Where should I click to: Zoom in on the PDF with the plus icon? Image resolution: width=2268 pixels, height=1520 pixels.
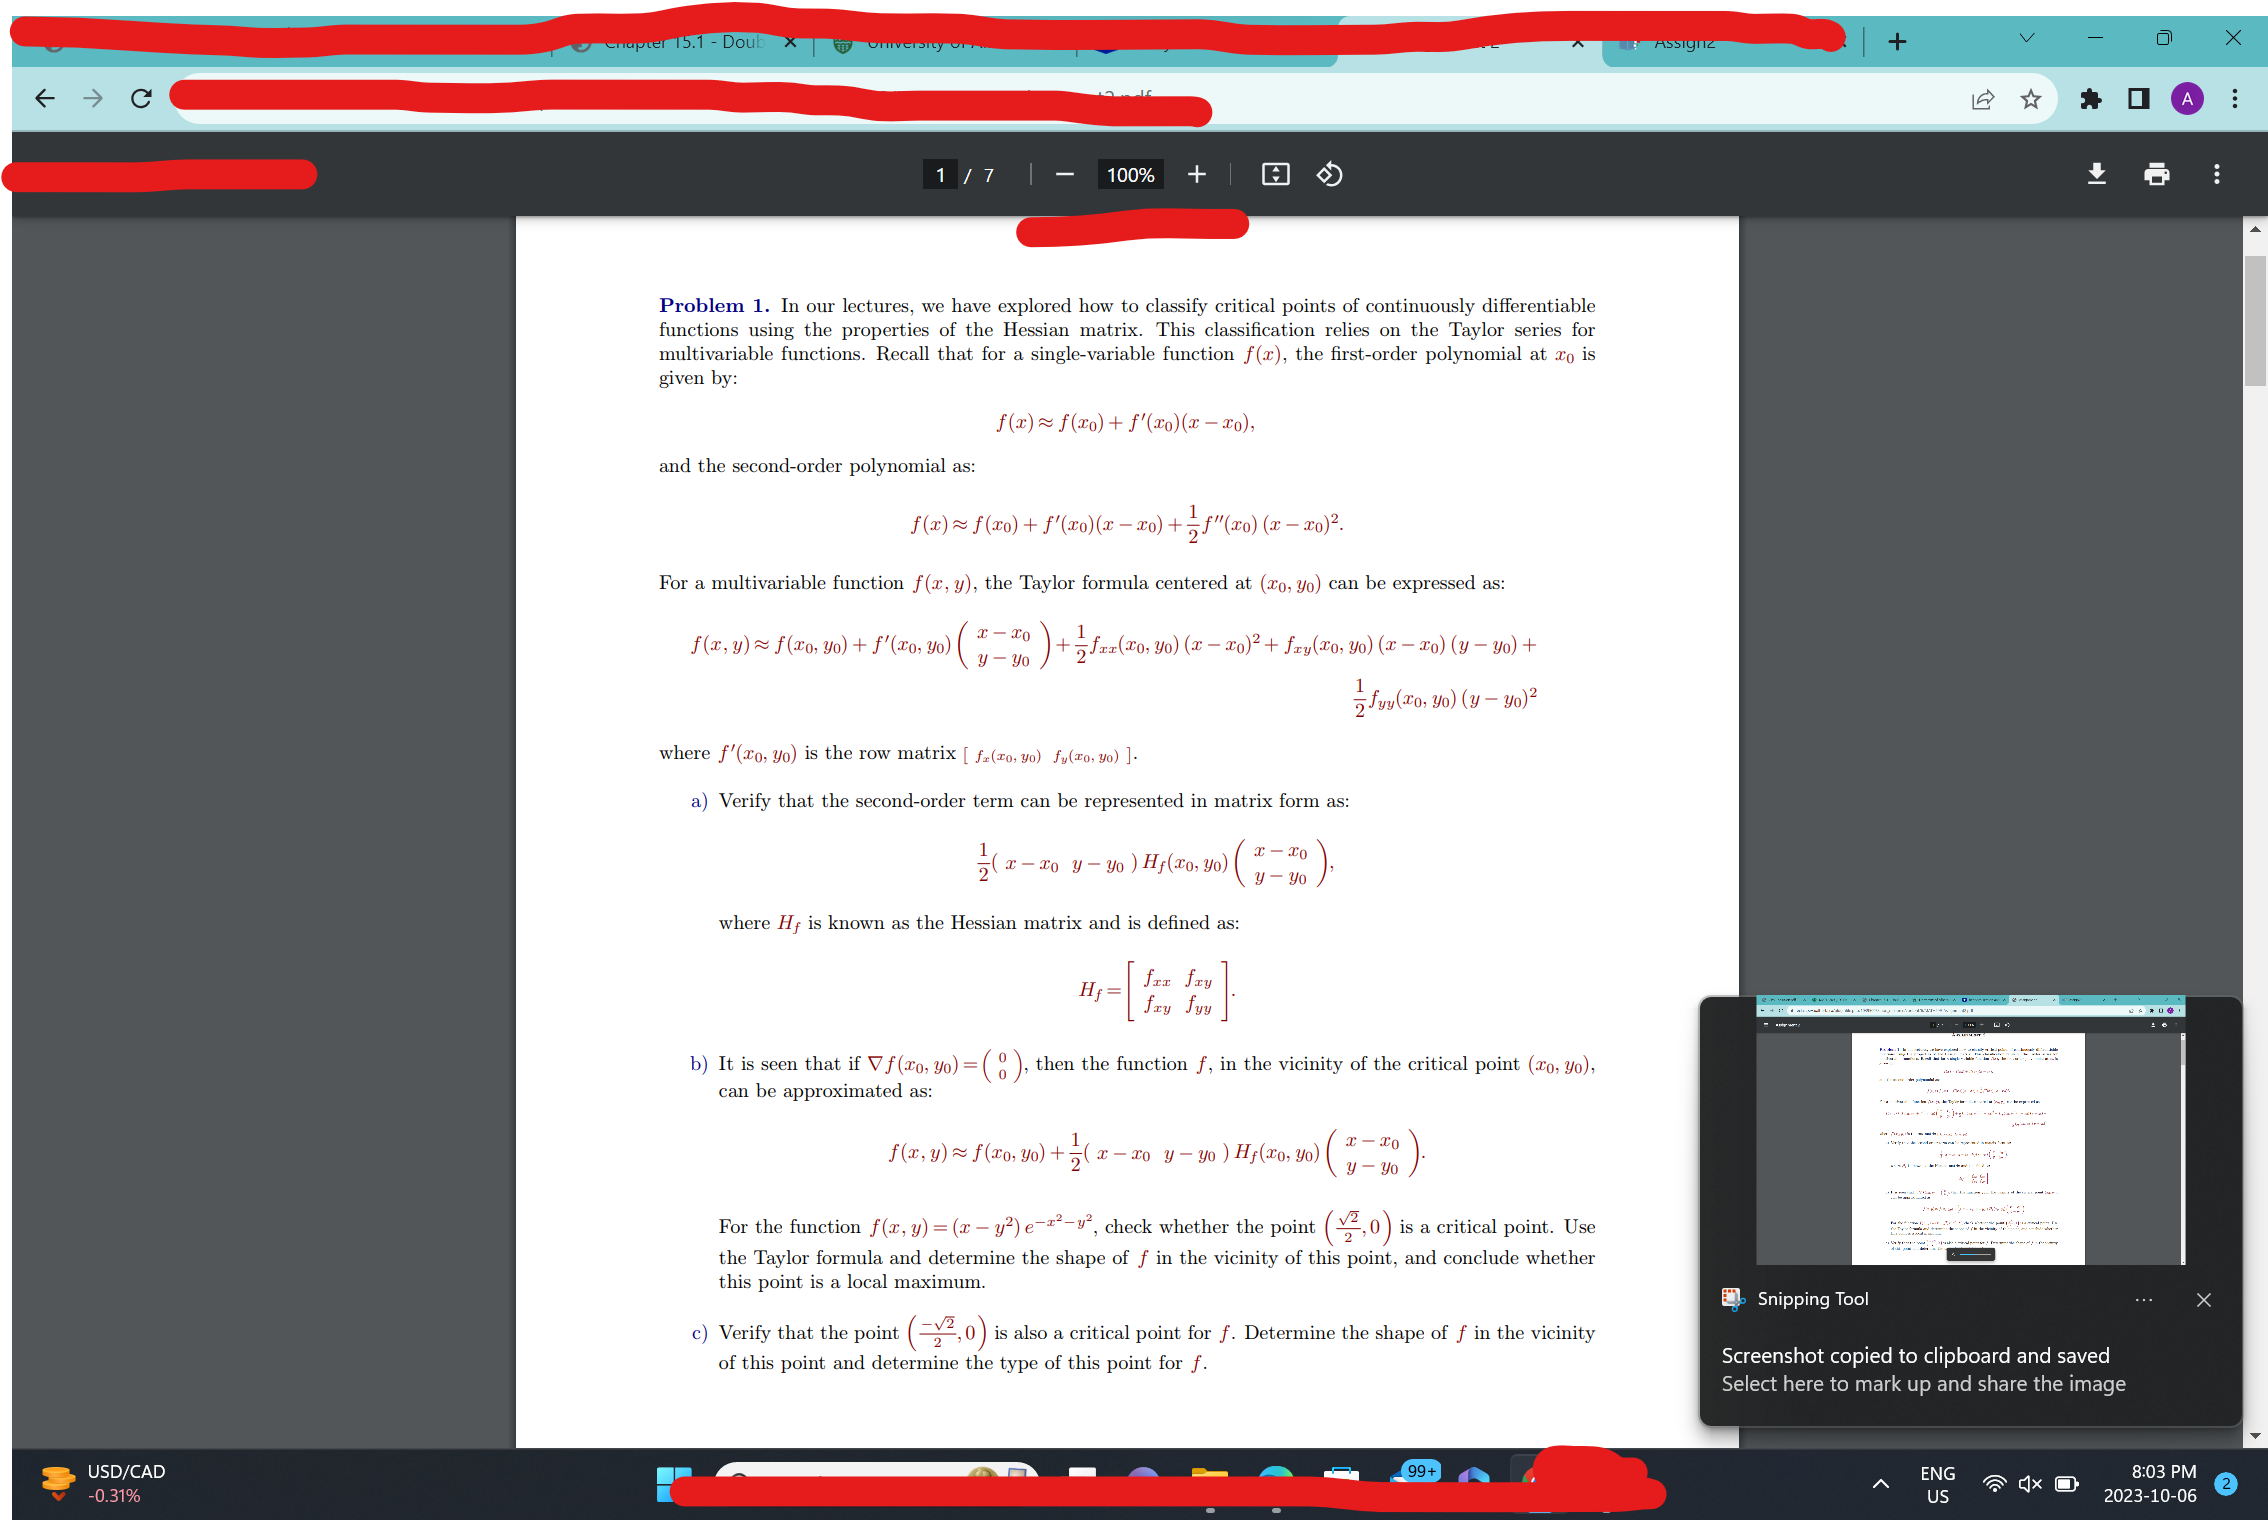tap(1196, 174)
